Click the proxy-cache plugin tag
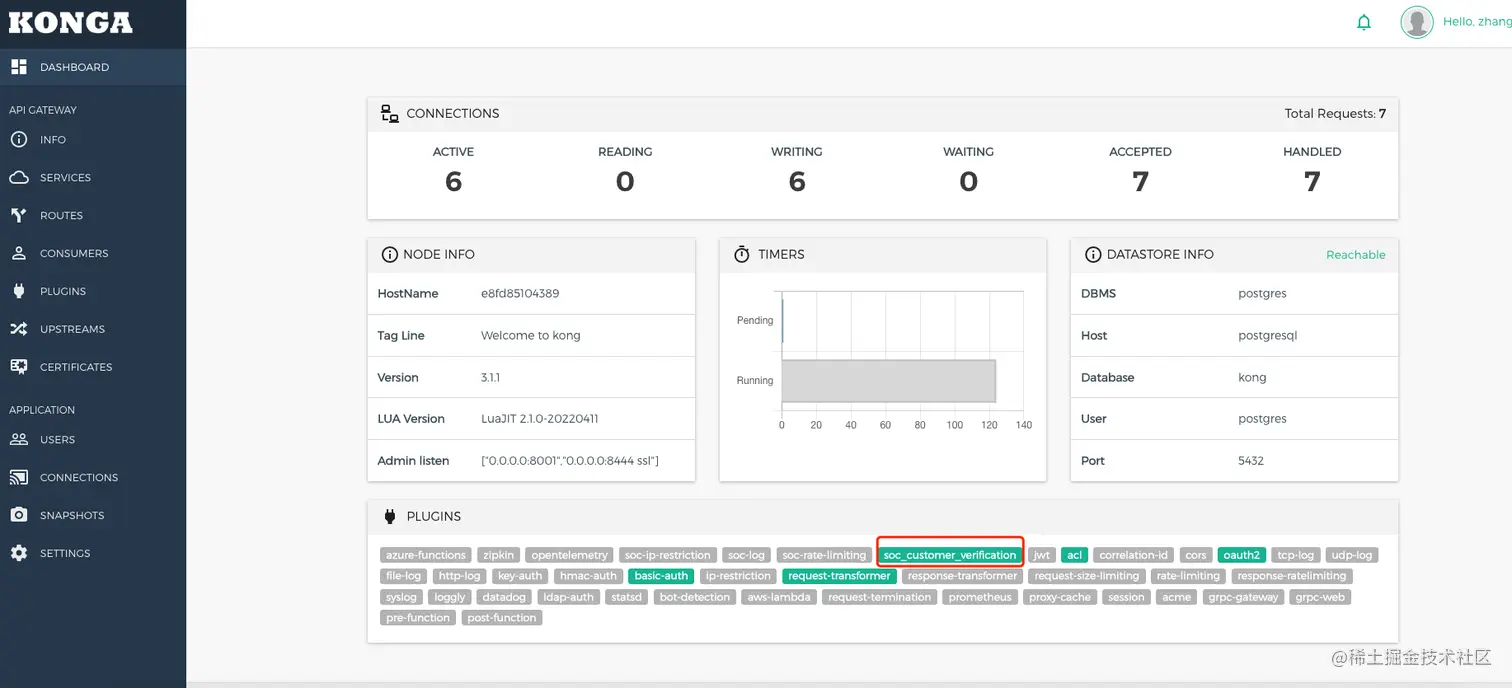The image size is (1512, 688). 1060,597
